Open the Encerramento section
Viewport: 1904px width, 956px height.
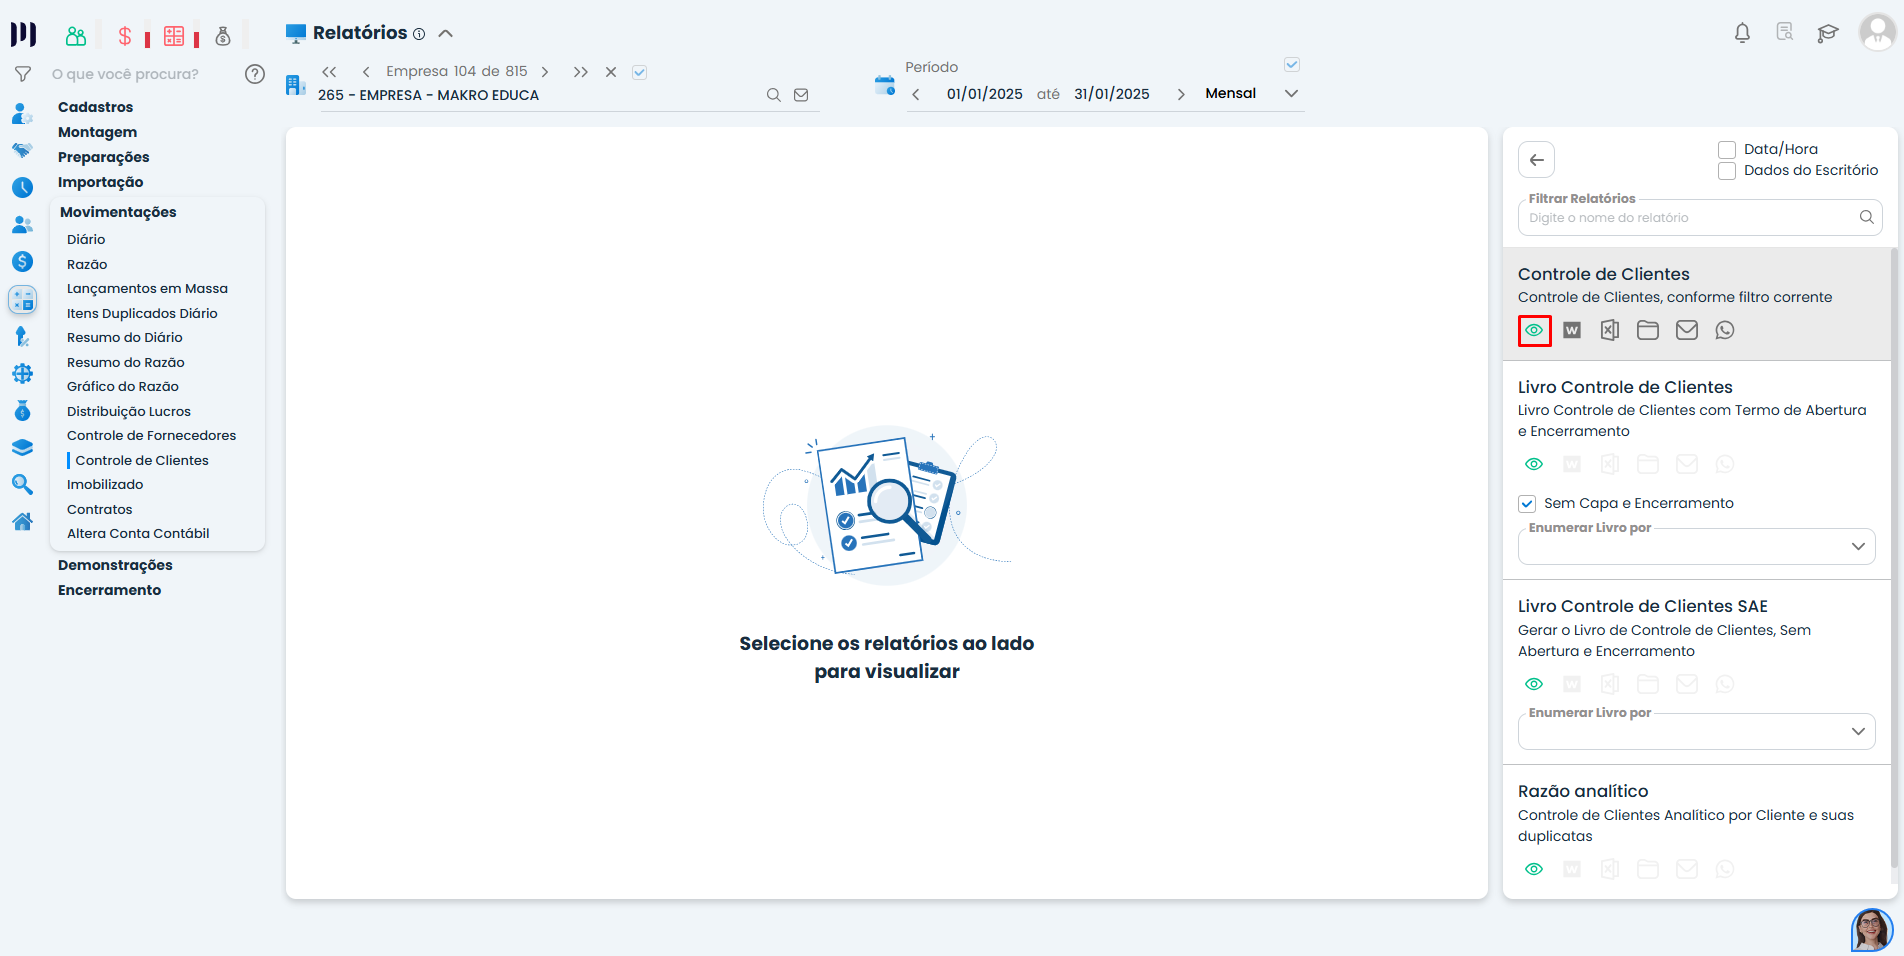109,590
